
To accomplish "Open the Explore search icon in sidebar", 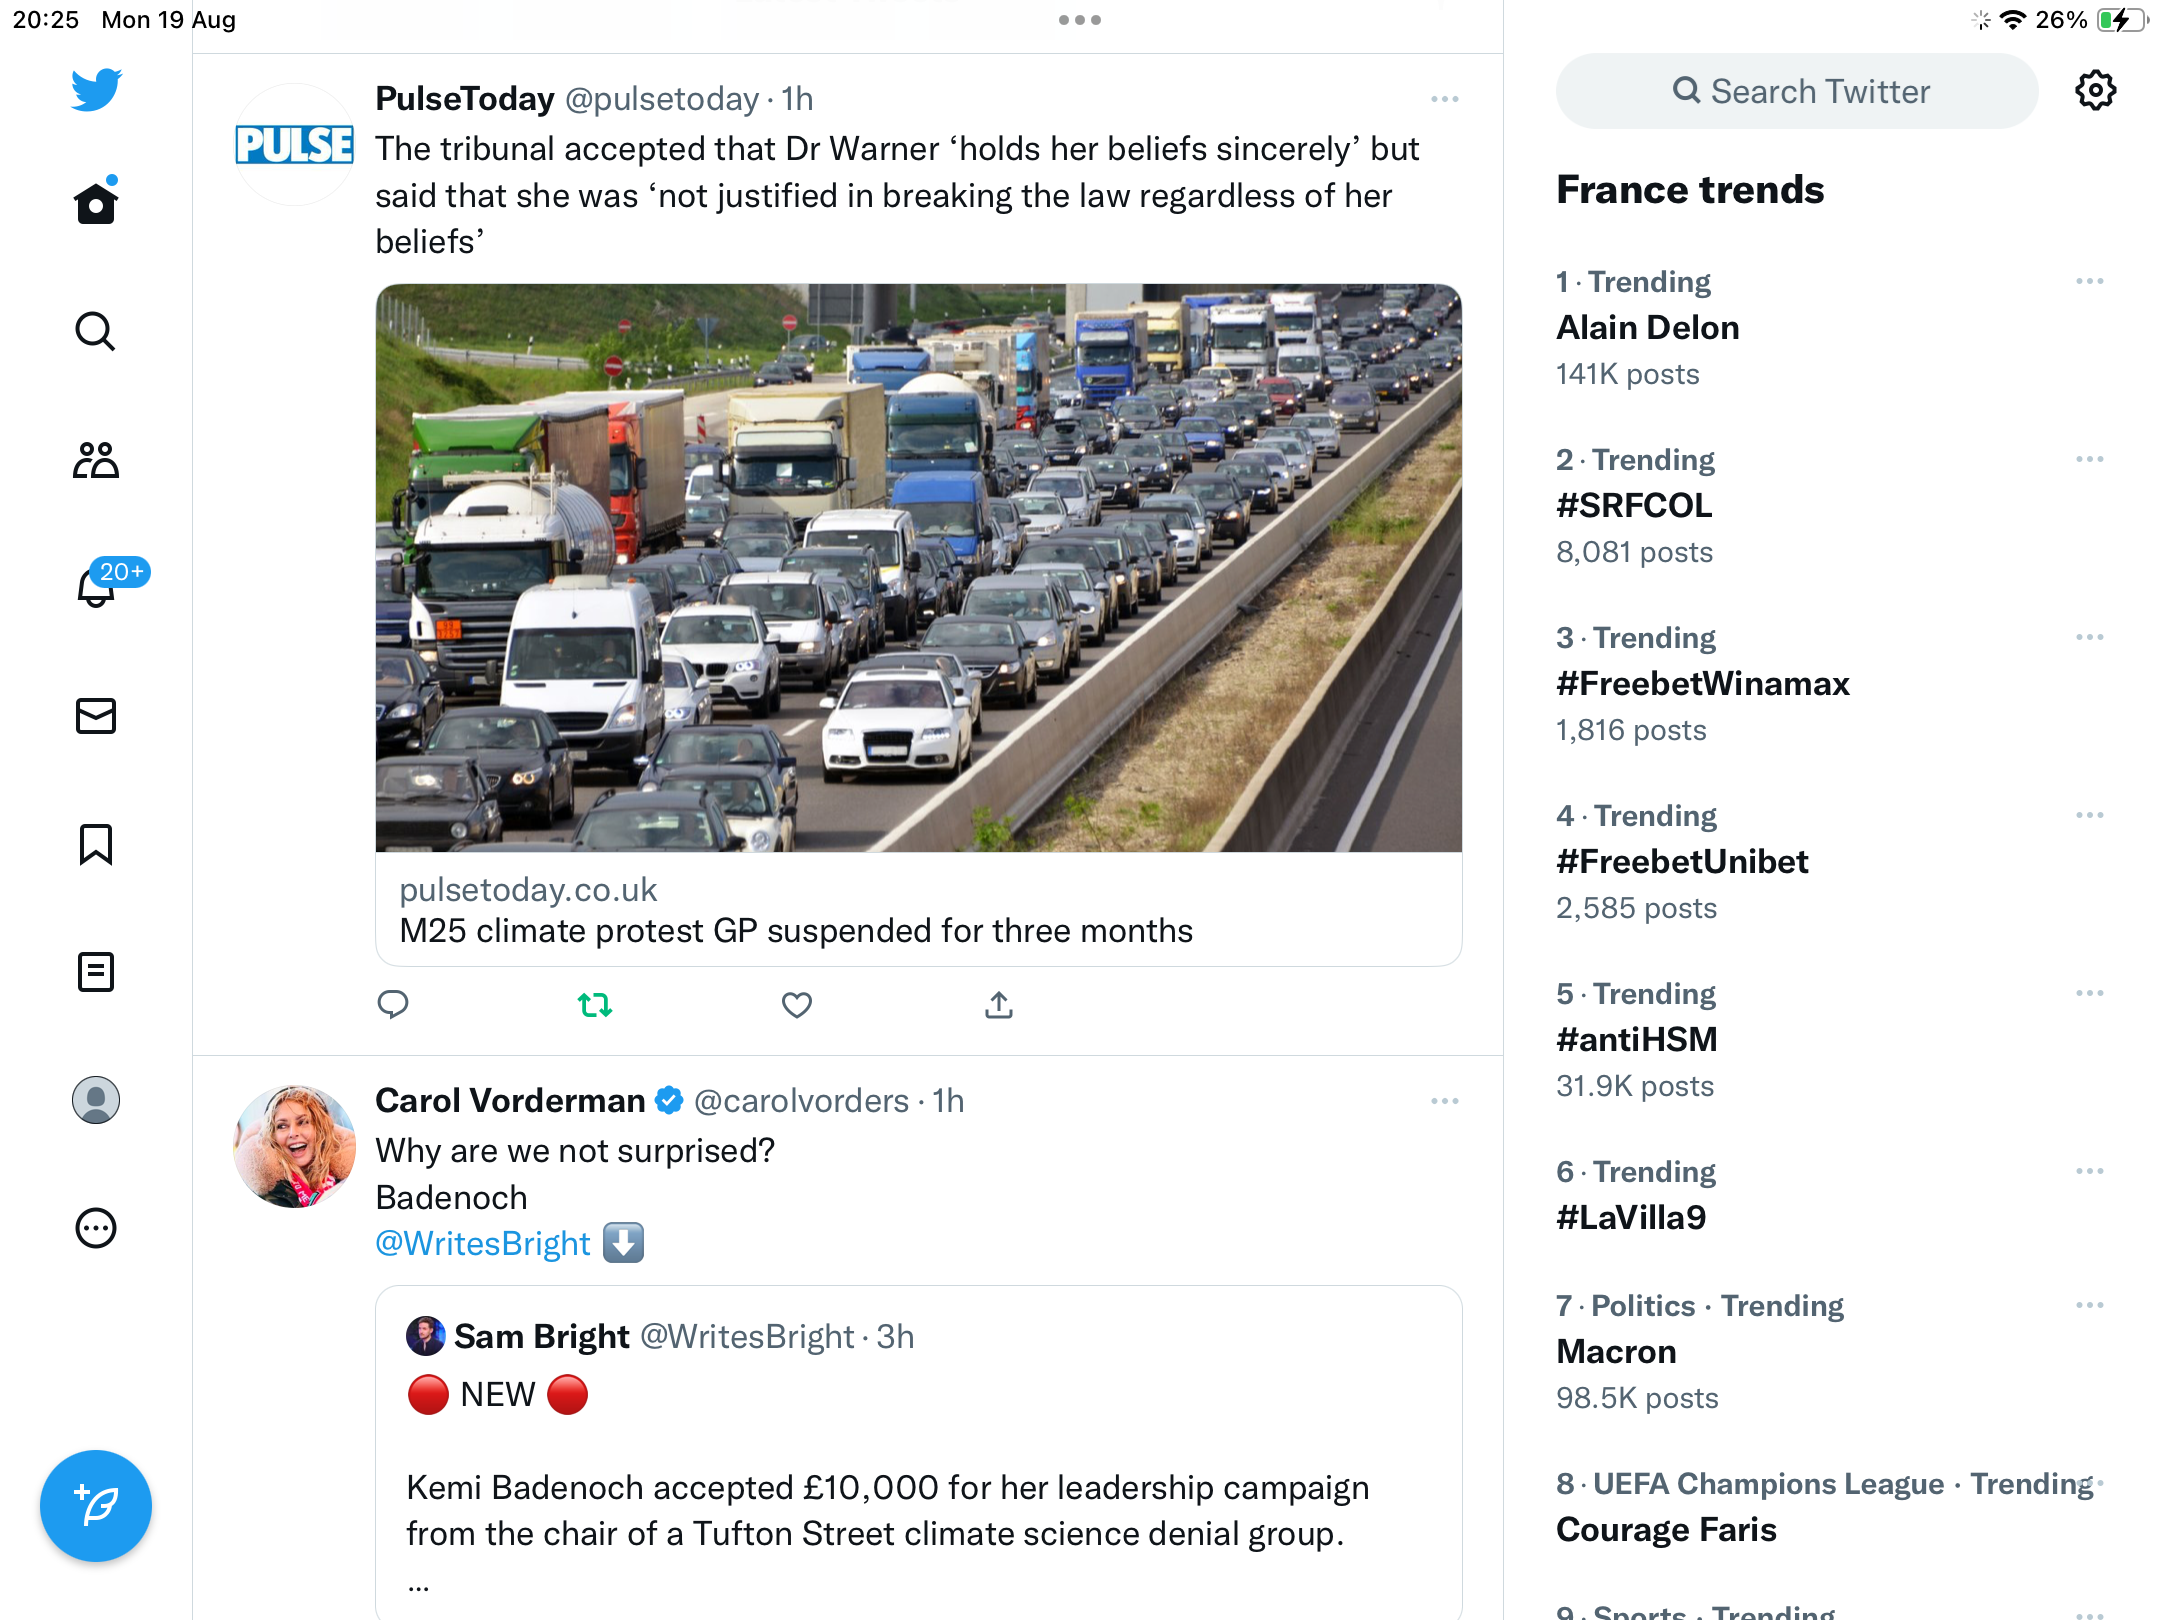I will tap(96, 331).
